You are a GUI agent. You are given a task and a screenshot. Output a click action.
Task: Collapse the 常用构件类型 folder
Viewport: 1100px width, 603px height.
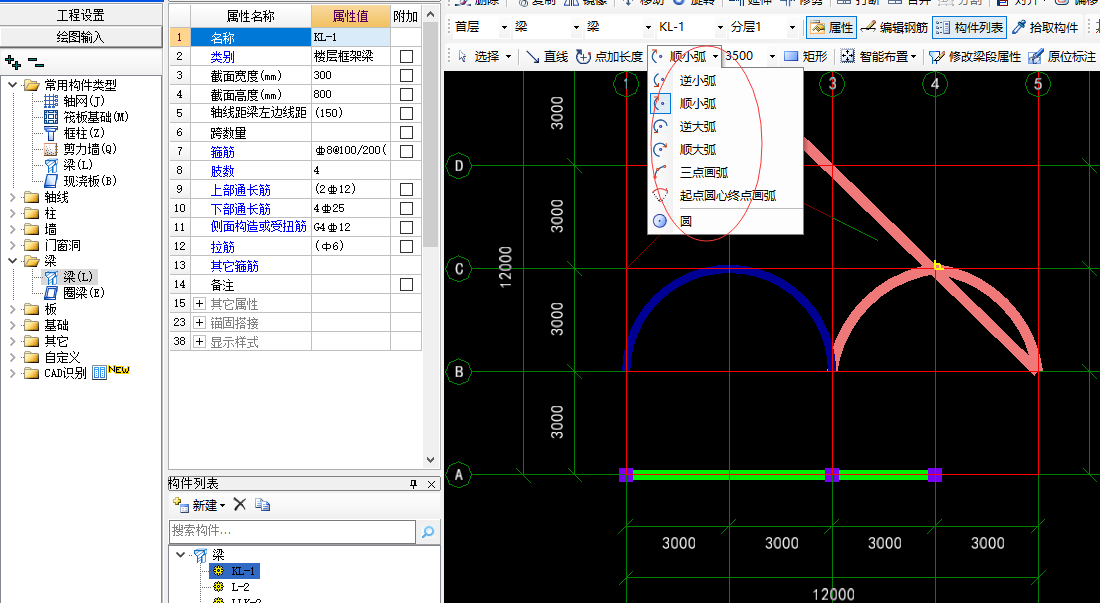(13, 85)
